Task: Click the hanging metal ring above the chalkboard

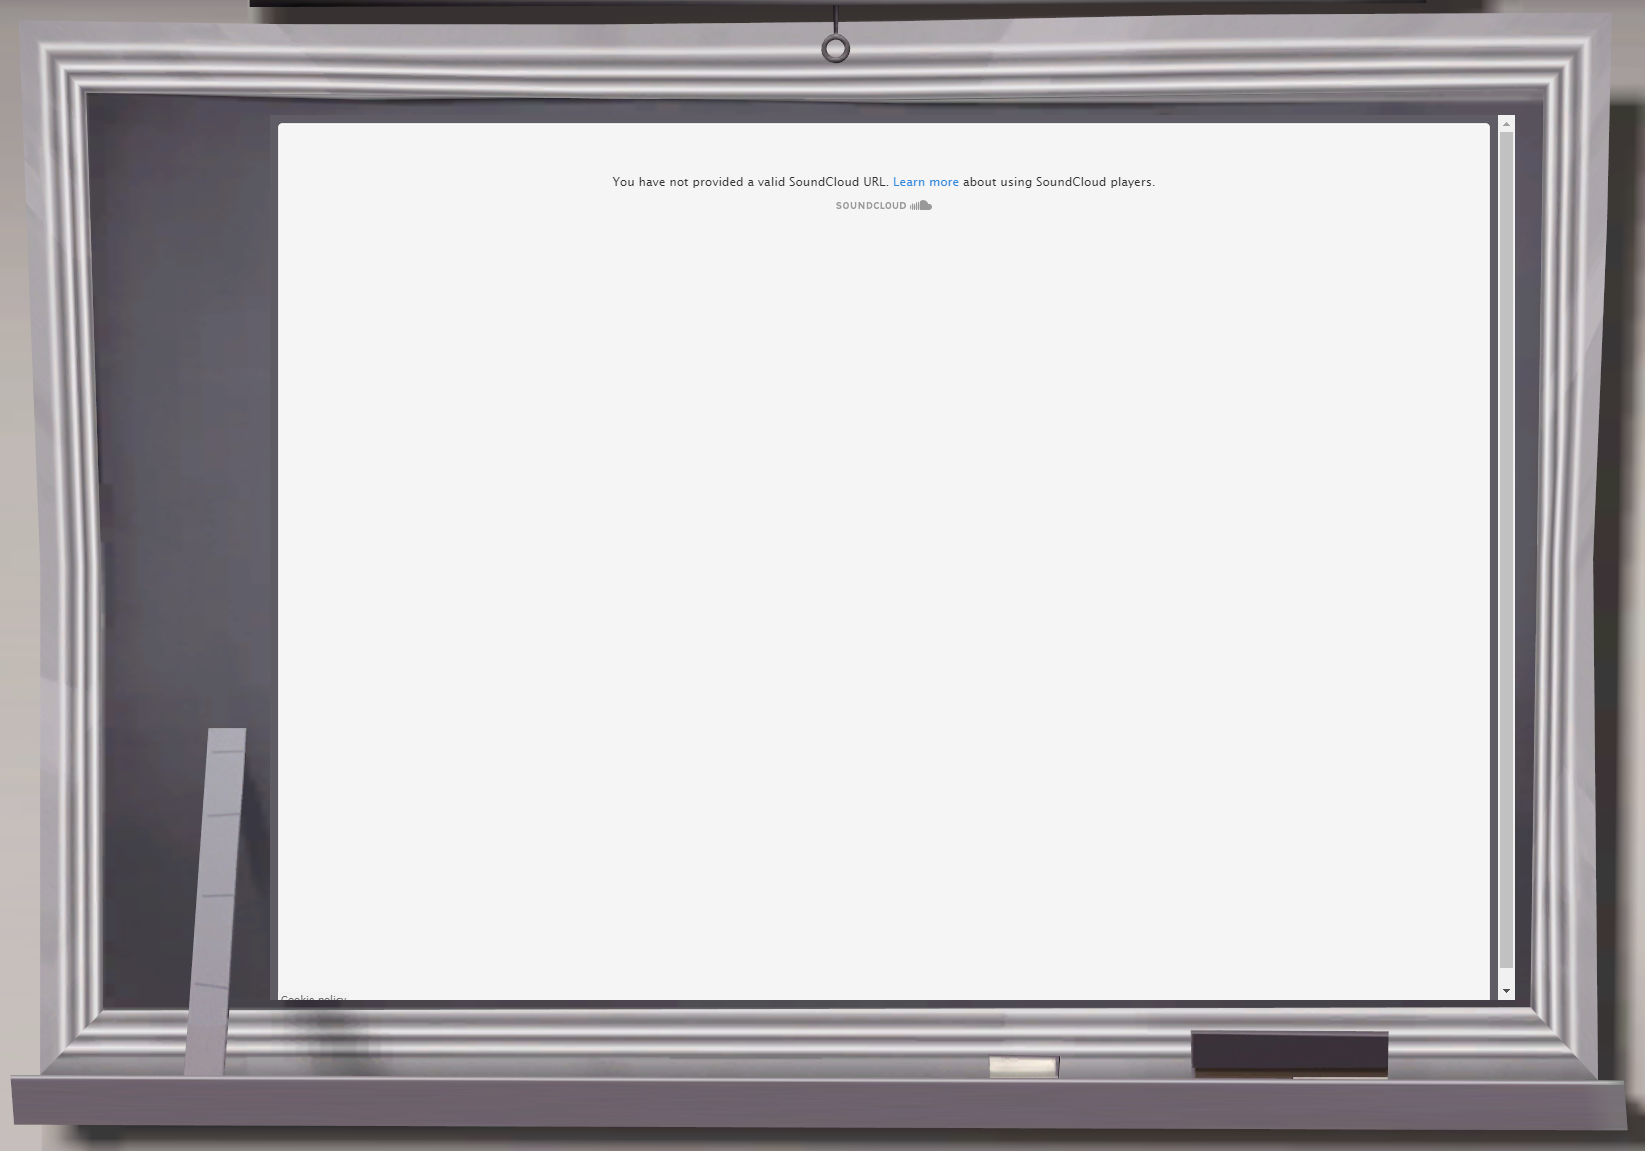Action: [835, 49]
